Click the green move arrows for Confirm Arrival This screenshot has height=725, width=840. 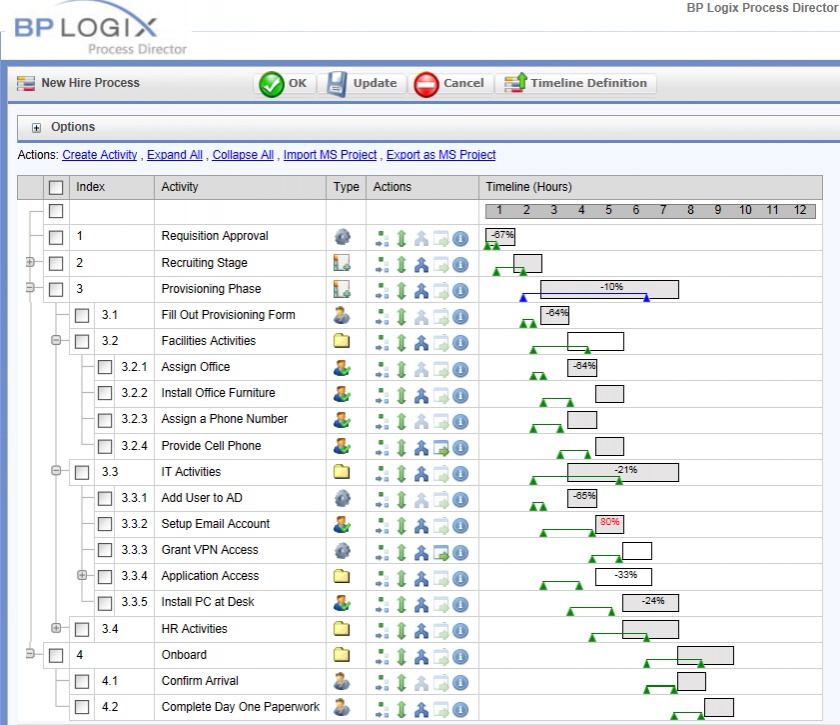coord(402,683)
